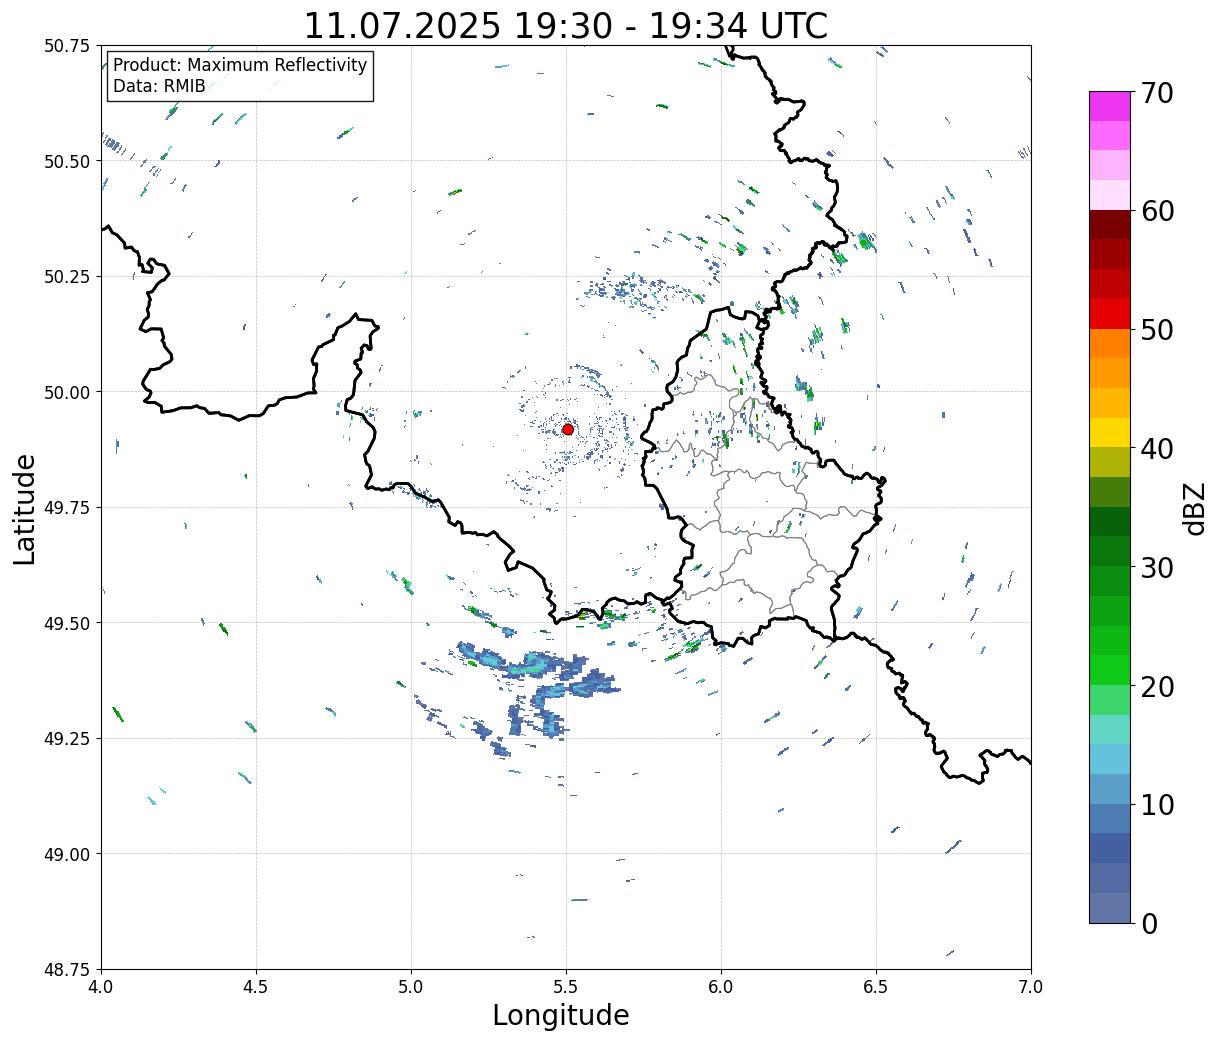
Task: Click the longitude tick label "5.0"
Action: coord(411,987)
